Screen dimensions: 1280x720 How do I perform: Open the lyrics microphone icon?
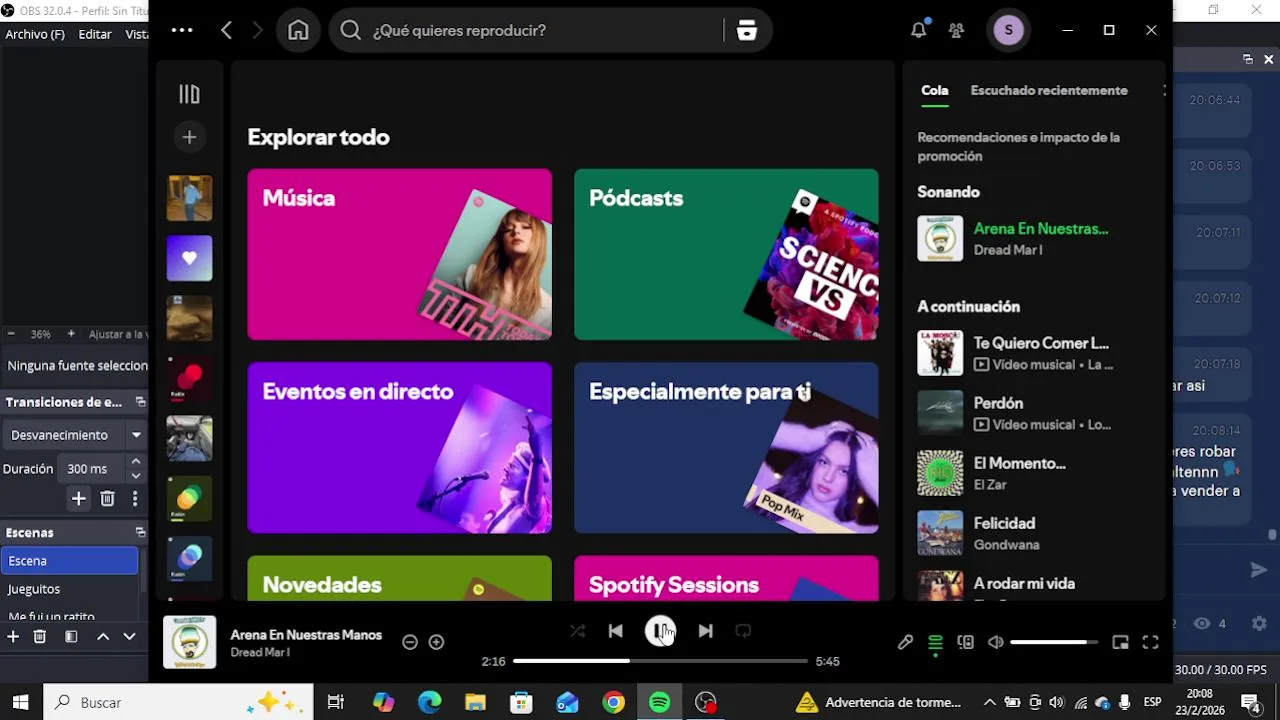pyautogui.click(x=905, y=642)
